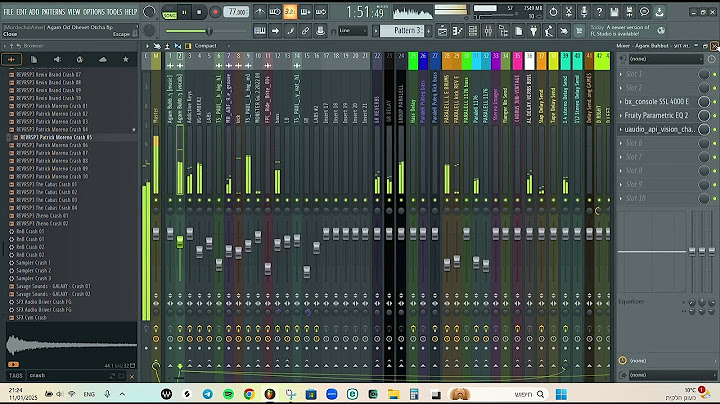
Task: Toggle bx_console SSL 4000 E enable LED
Action: click(714, 101)
